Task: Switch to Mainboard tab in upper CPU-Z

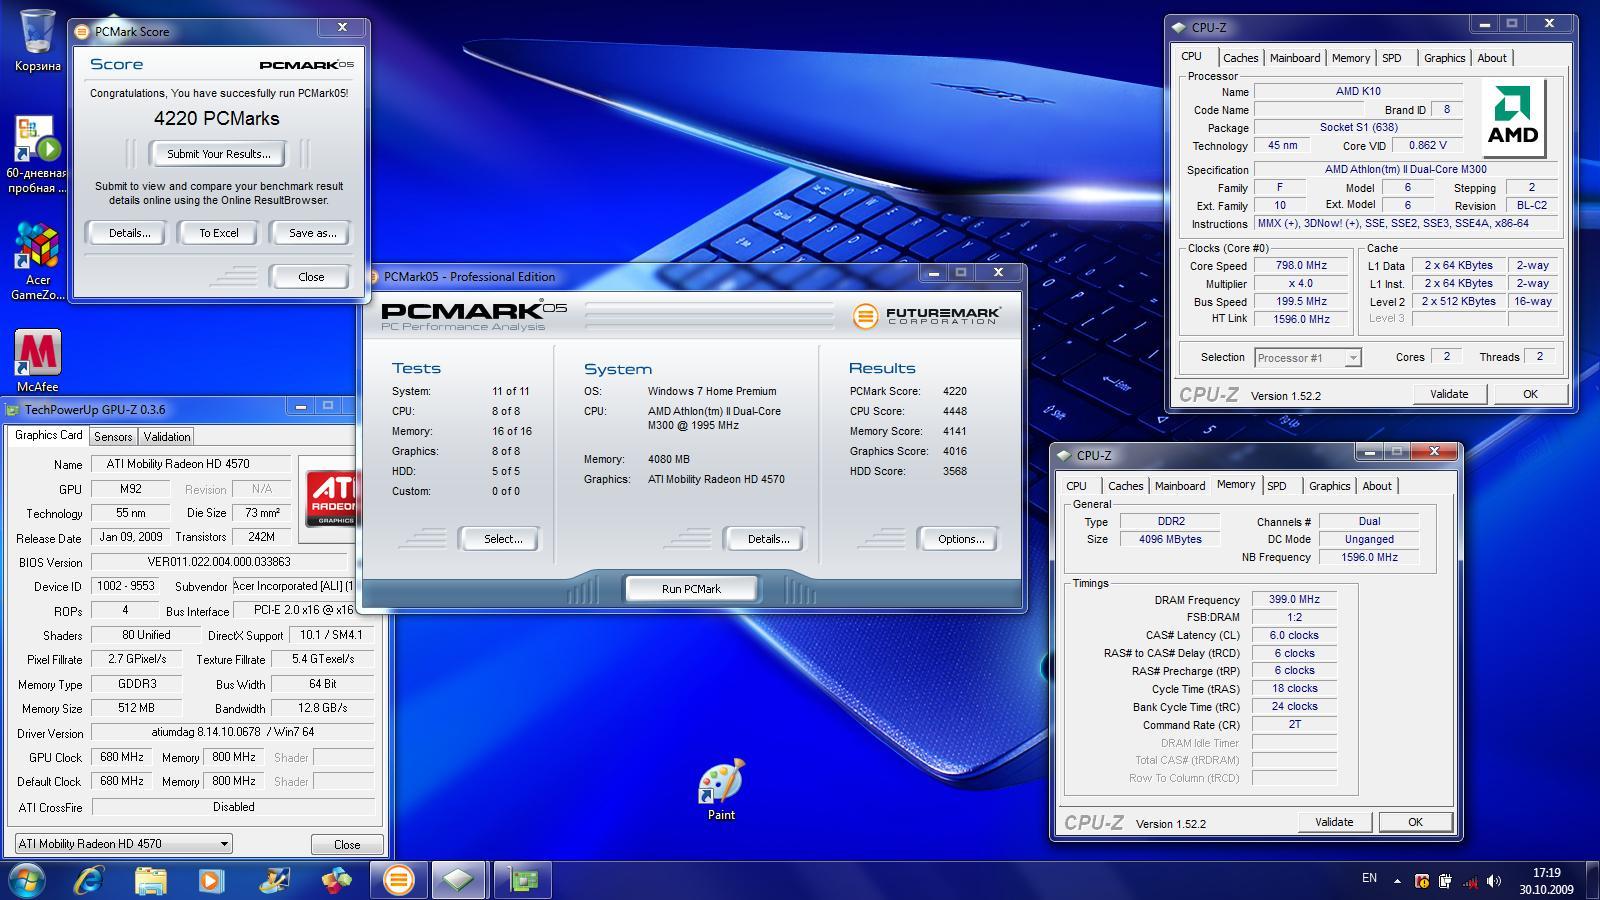Action: click(x=1295, y=58)
